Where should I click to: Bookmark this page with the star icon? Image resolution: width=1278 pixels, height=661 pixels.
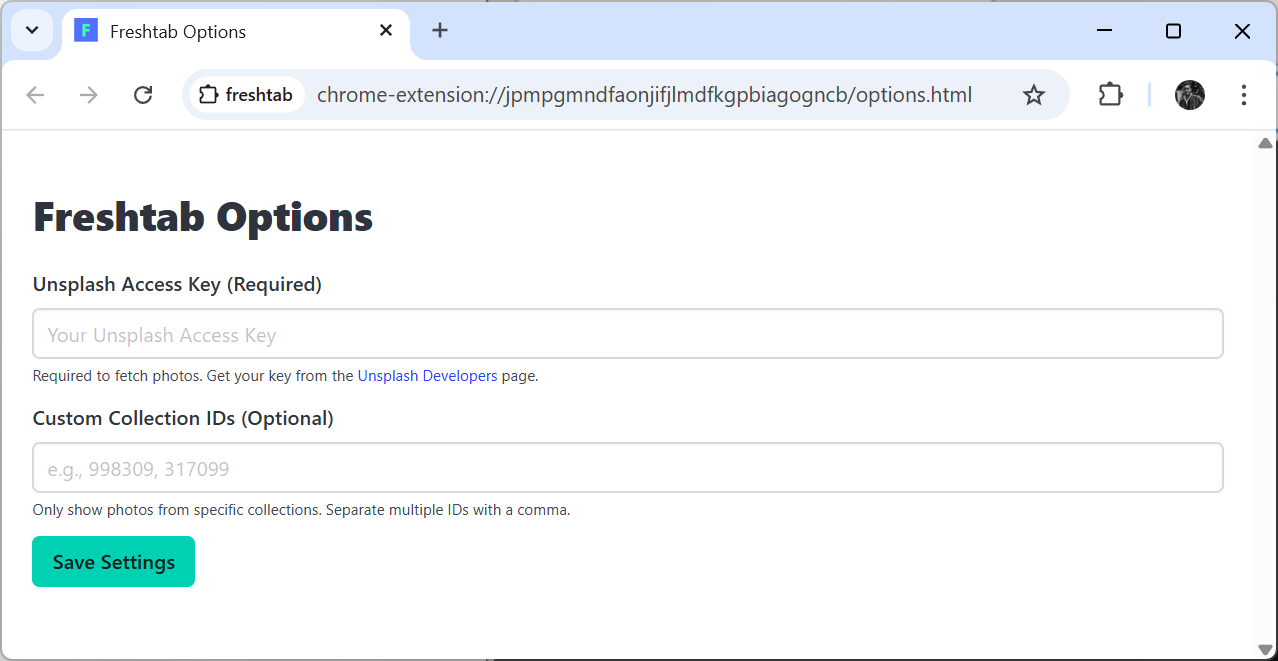click(x=1033, y=95)
